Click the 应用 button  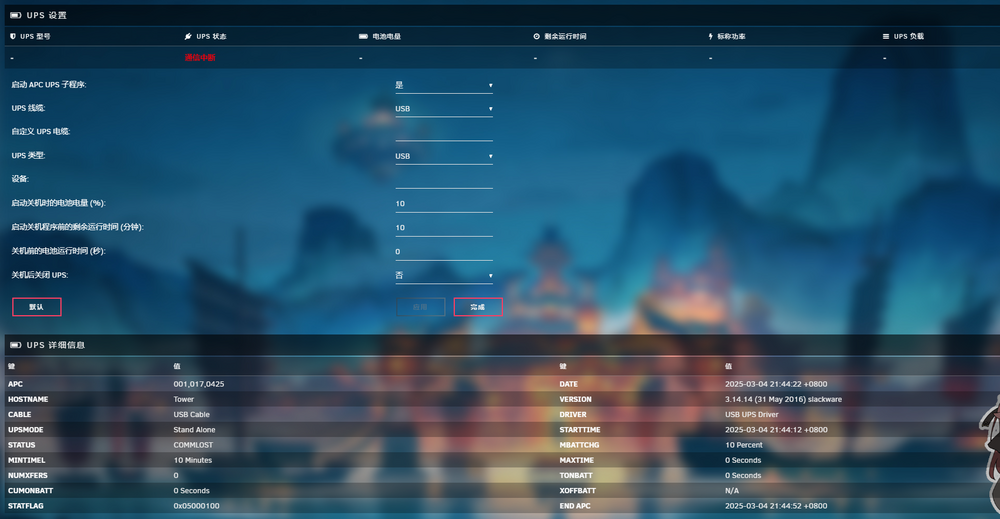420,307
